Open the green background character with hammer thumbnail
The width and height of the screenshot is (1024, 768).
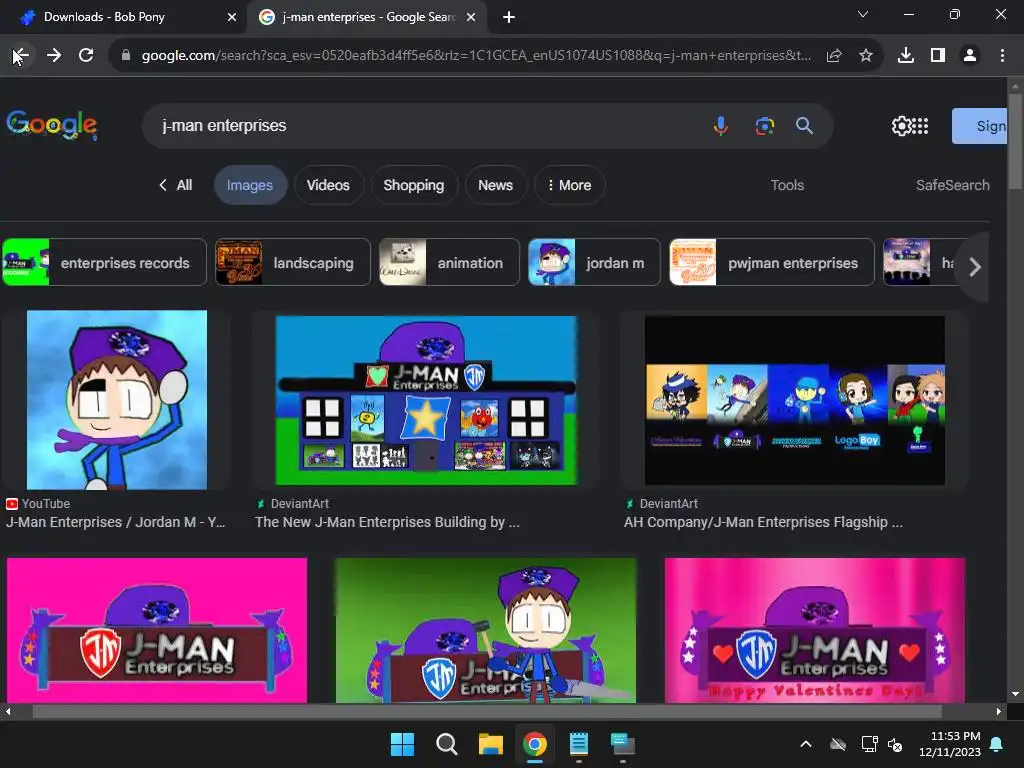pyautogui.click(x=486, y=630)
